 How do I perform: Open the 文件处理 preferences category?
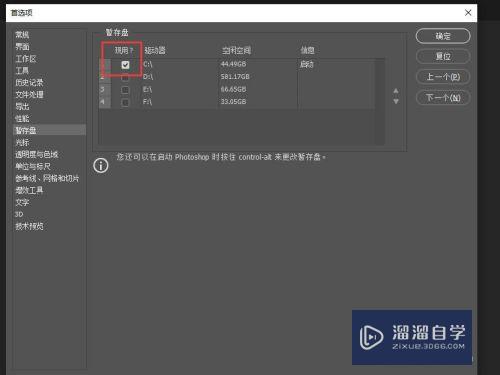tap(29, 95)
